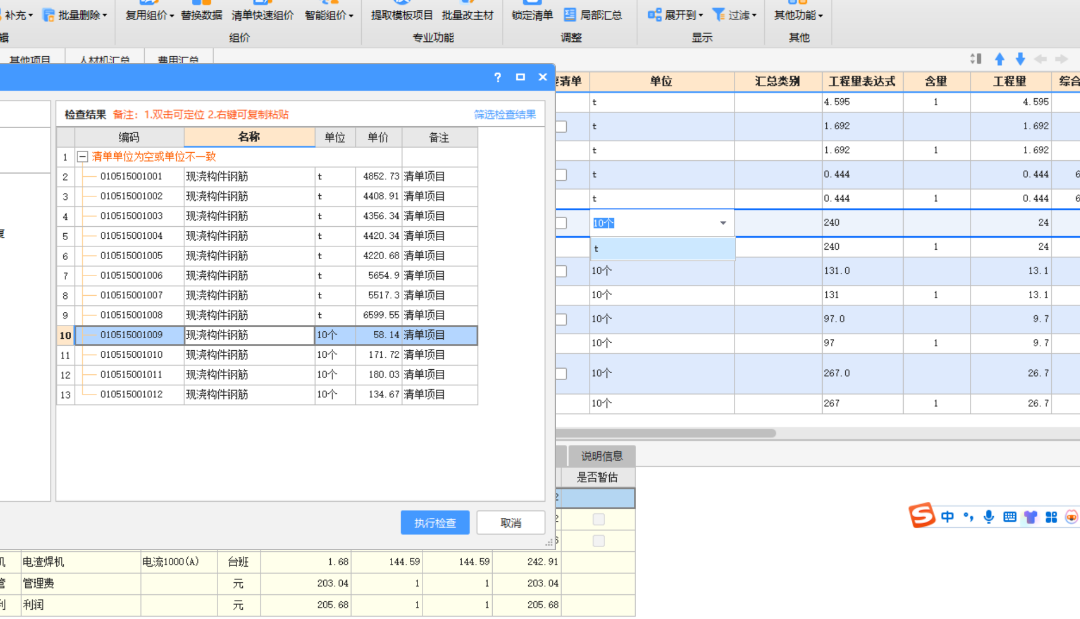
Task: Click the blue move-down arrow icon
Action: [1020, 59]
